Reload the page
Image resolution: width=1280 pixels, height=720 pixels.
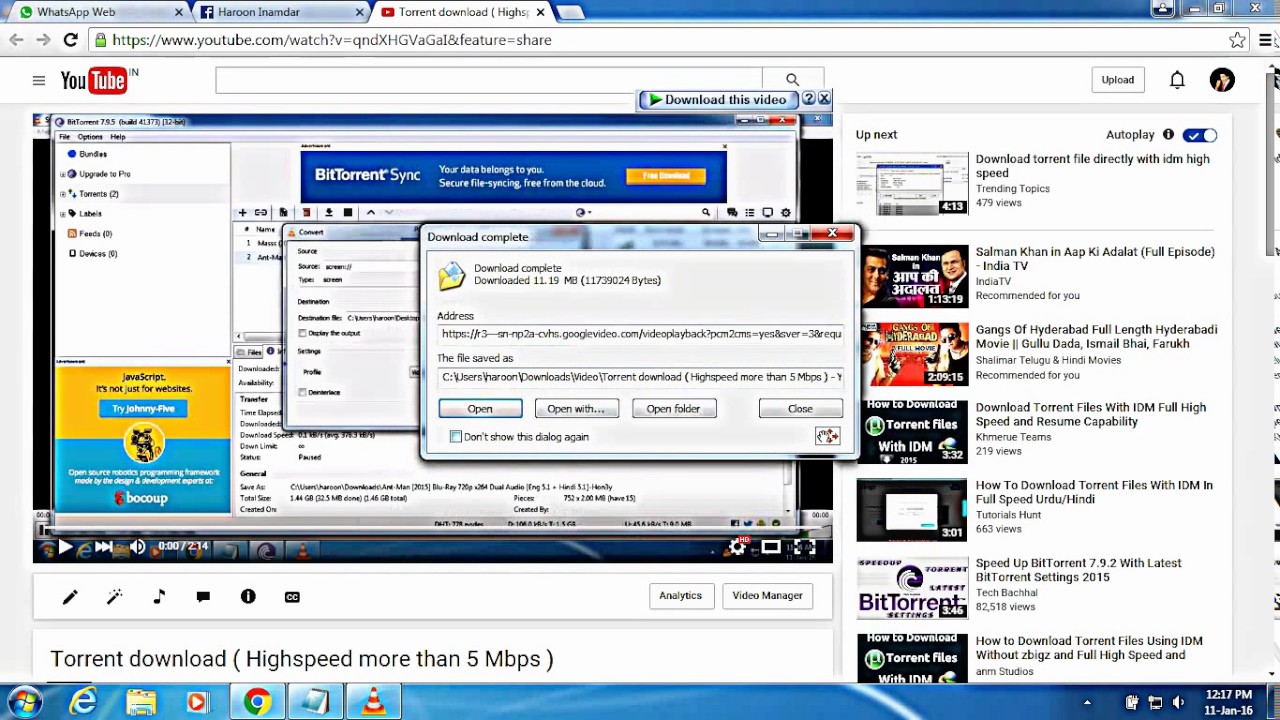coord(70,40)
